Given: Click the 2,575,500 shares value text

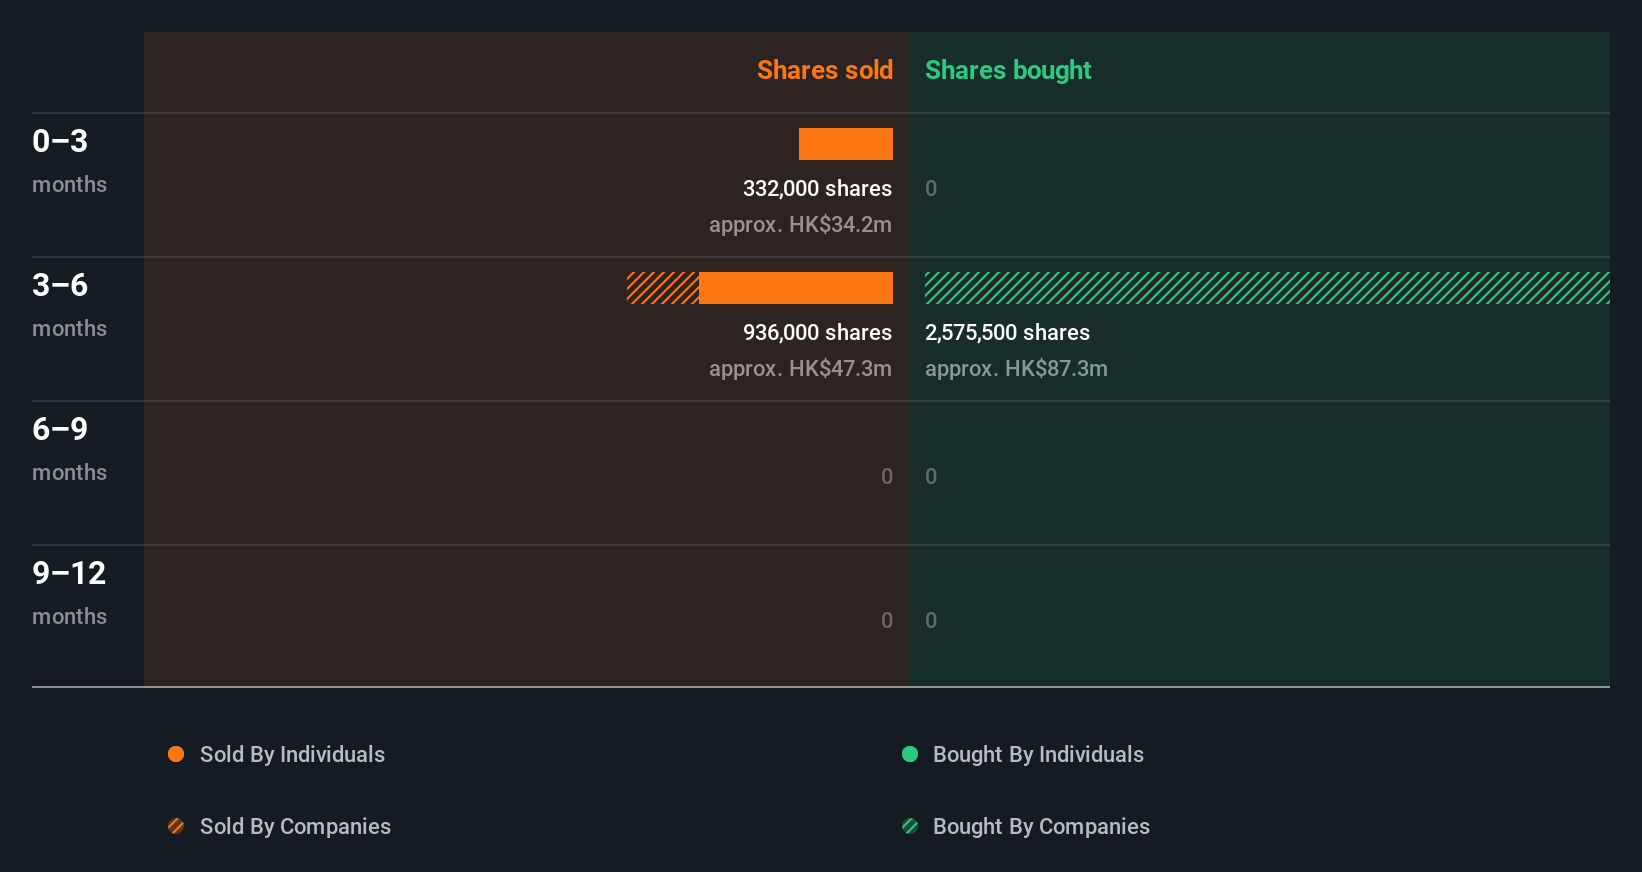Looking at the screenshot, I should tap(1007, 332).
